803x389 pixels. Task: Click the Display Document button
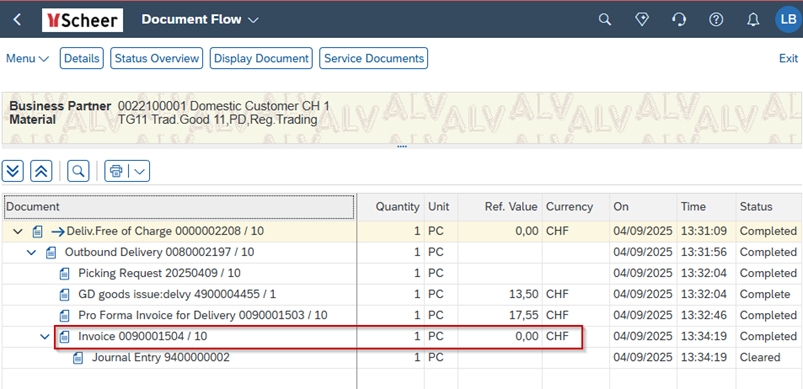(261, 58)
